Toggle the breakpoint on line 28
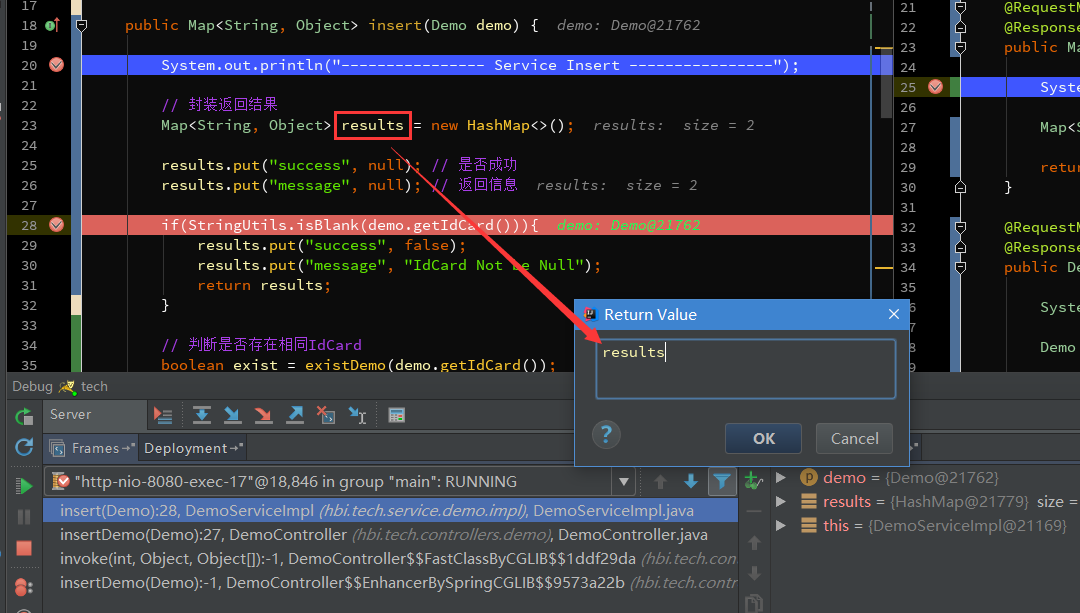Screen dimensions: 1080x613 tap(56, 225)
